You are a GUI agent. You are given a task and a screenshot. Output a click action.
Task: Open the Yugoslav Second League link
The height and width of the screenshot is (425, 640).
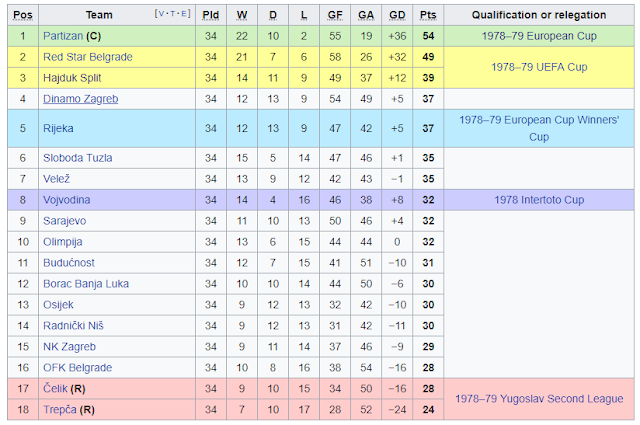539,399
